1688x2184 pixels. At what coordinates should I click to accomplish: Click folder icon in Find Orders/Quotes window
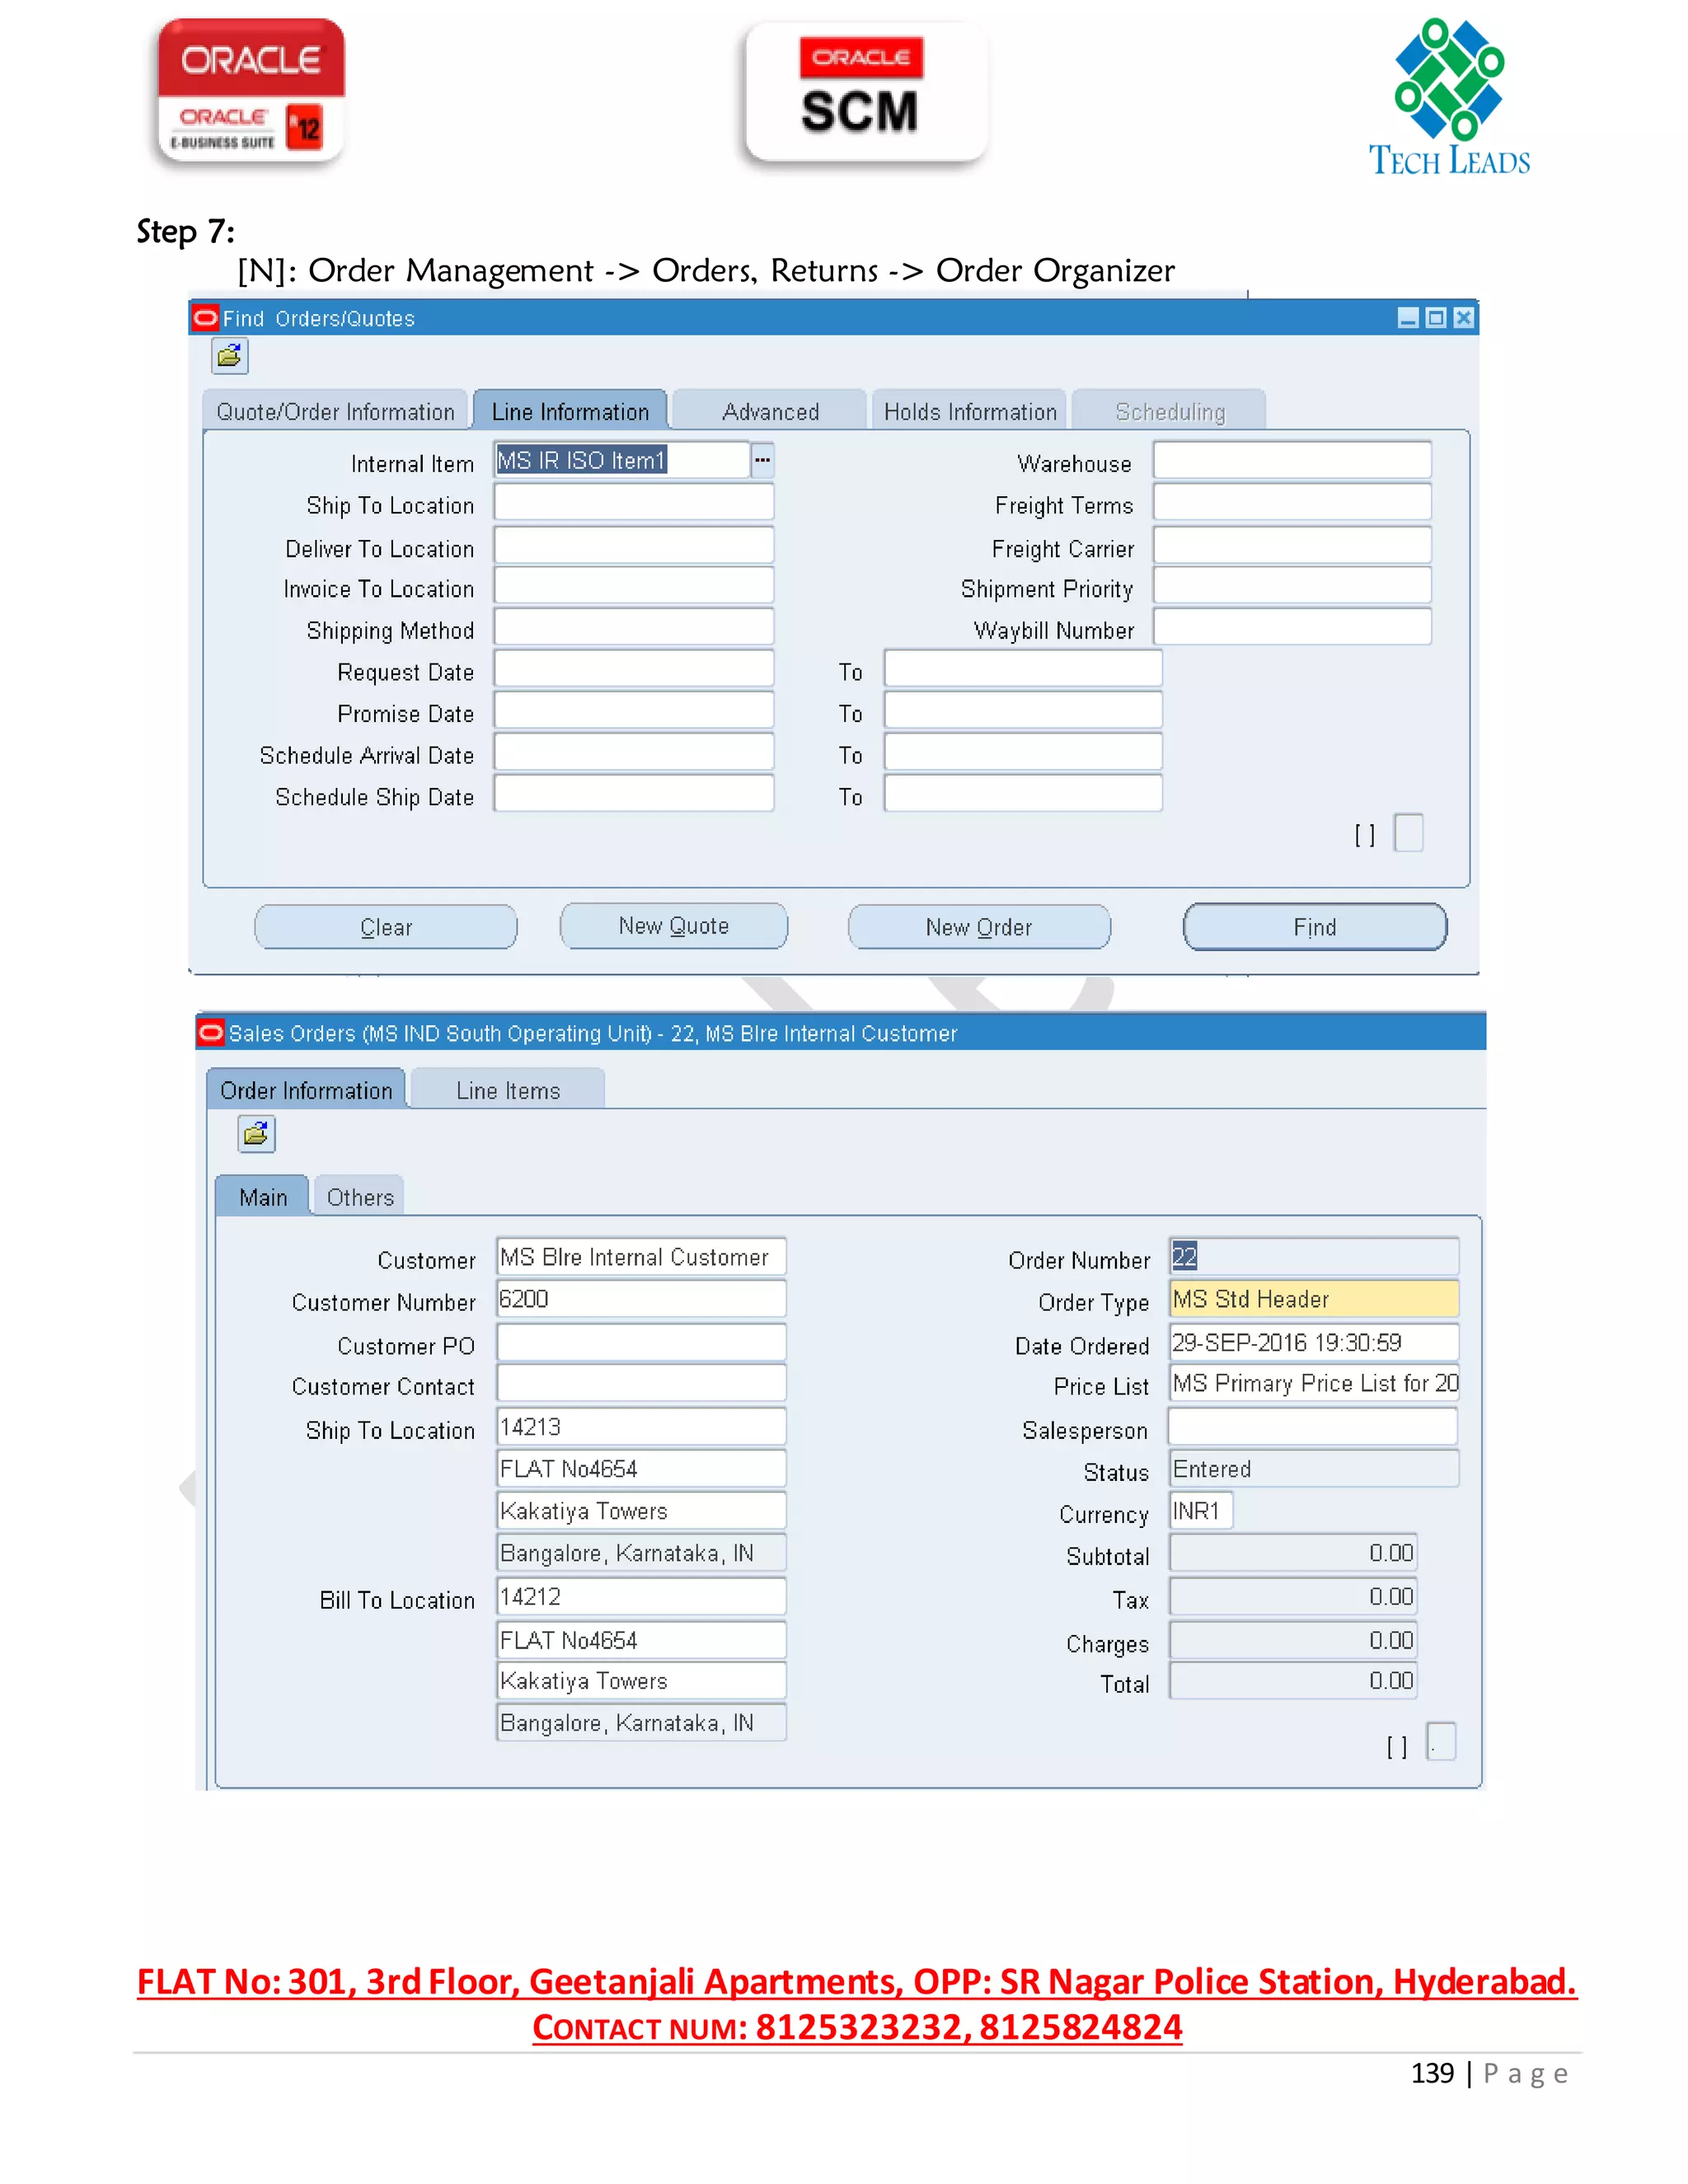tap(229, 356)
